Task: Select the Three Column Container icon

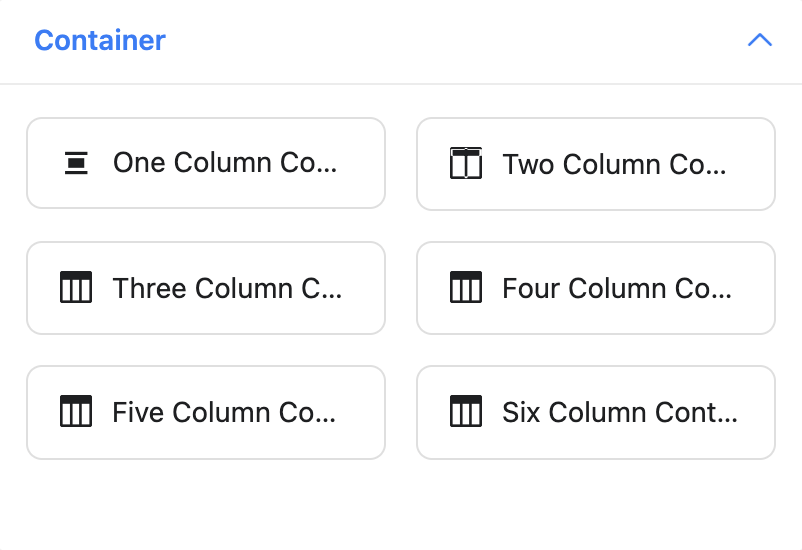Action: (76, 287)
